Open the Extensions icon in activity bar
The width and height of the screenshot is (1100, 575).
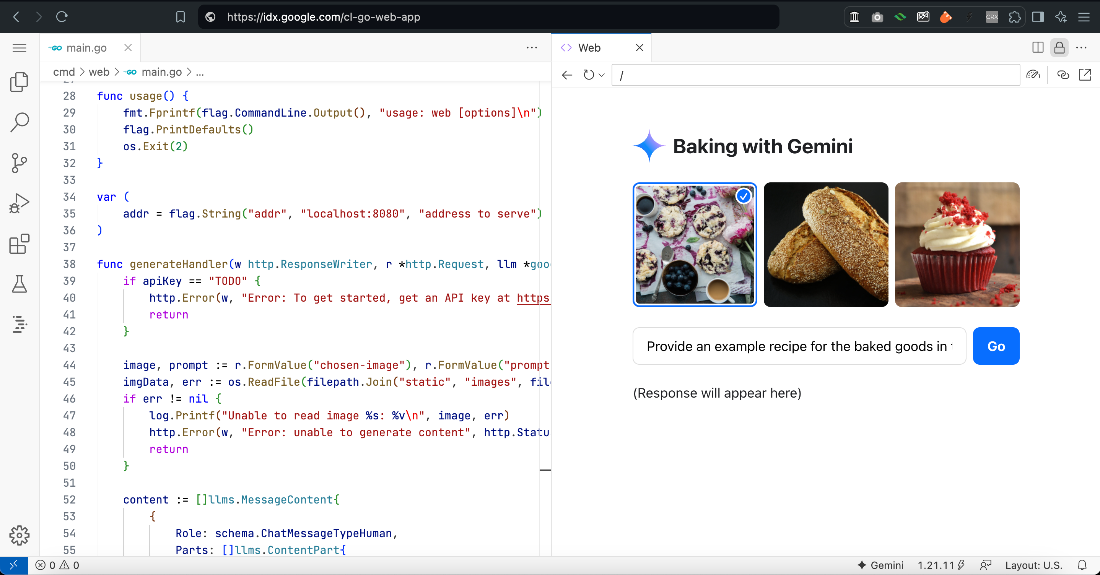click(x=20, y=244)
